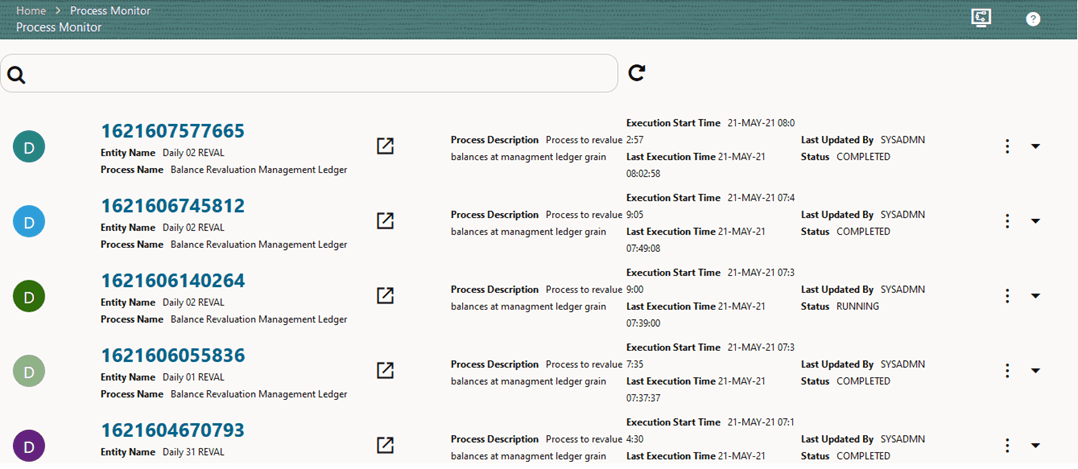Open external link icon for process 1621606745812
Image resolution: width=1078 pixels, height=469 pixels.
coord(386,221)
